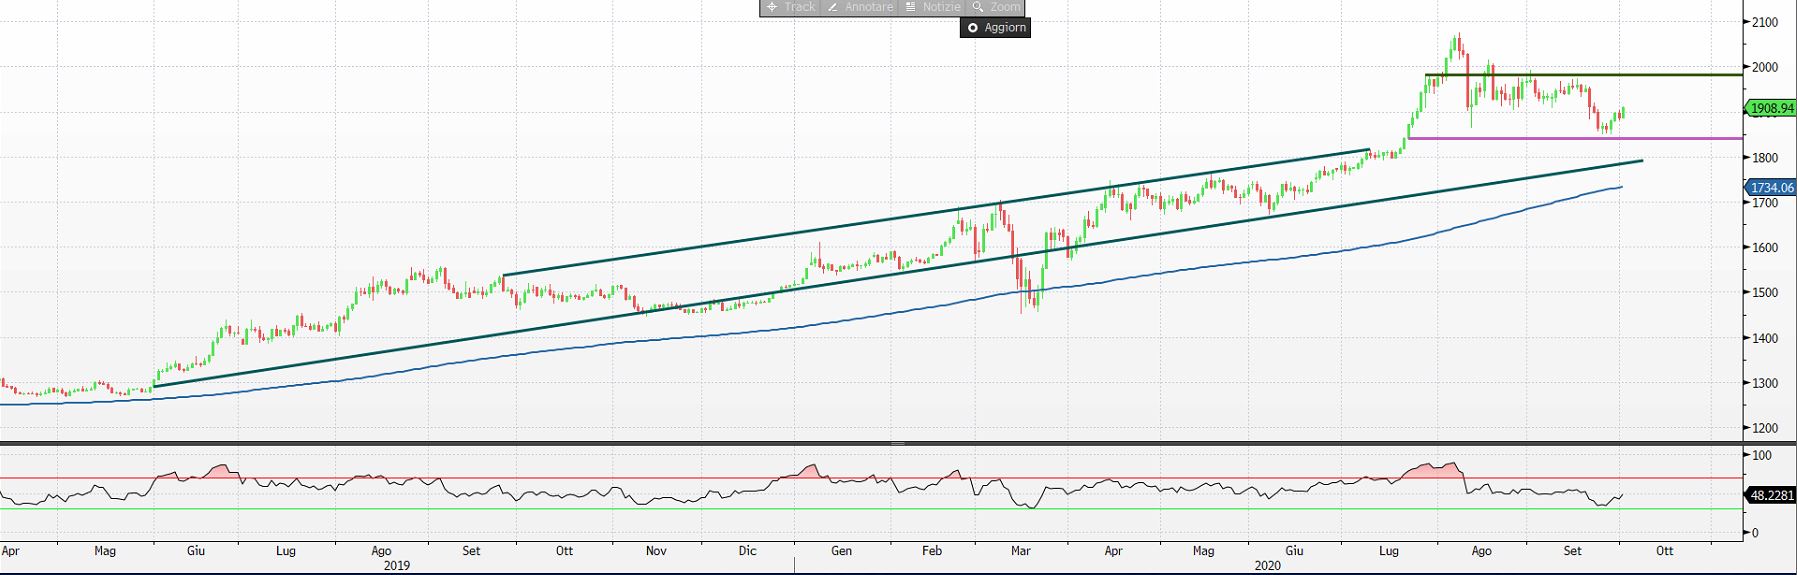Select the Zoom magnifier tool
This screenshot has width=1797, height=575.
click(996, 7)
